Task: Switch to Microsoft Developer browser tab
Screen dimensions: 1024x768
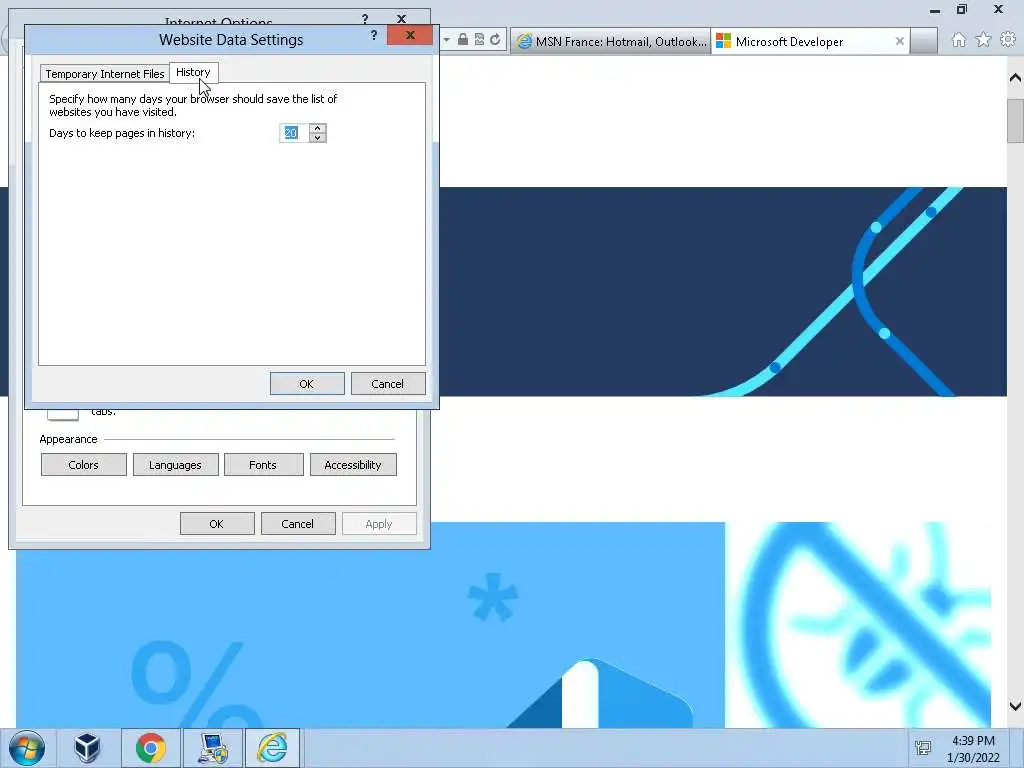Action: click(x=810, y=42)
